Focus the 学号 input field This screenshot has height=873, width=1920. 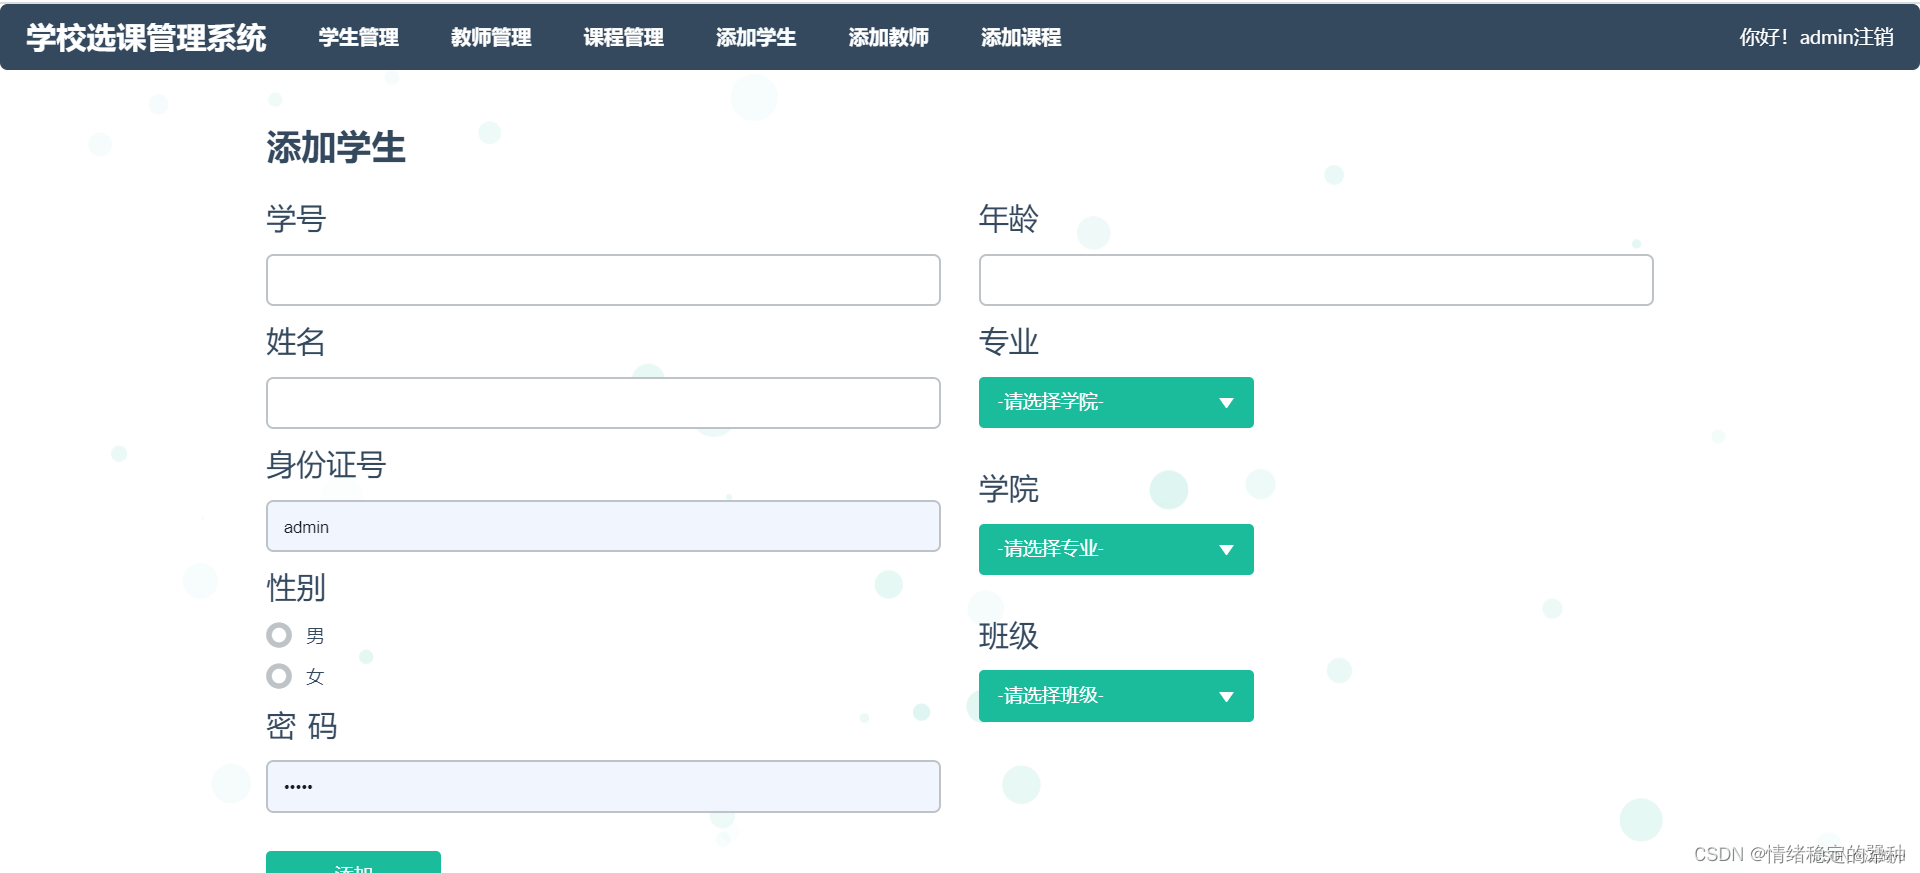603,280
